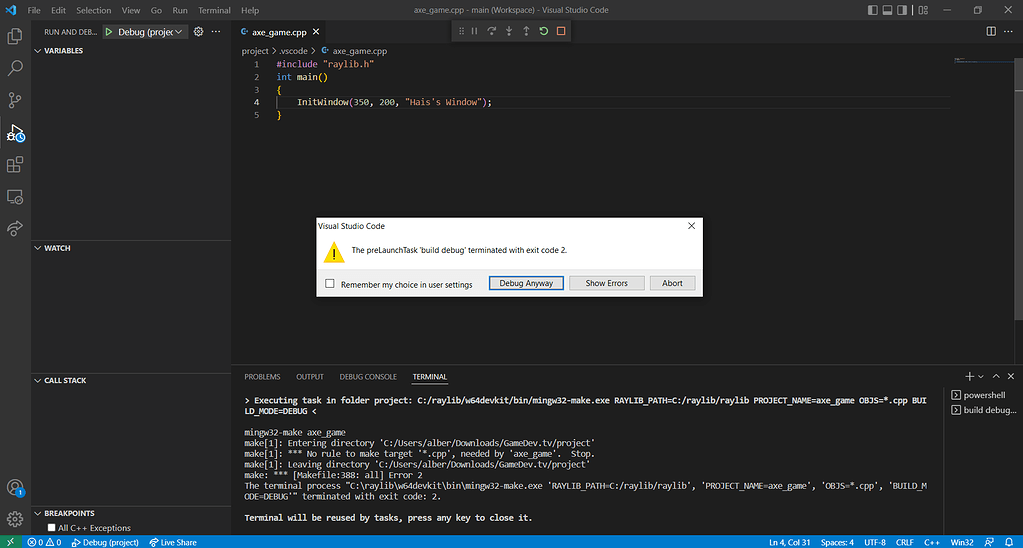The height and width of the screenshot is (548, 1023).
Task: Toggle bottom panel layout icon
Action: tap(887, 10)
